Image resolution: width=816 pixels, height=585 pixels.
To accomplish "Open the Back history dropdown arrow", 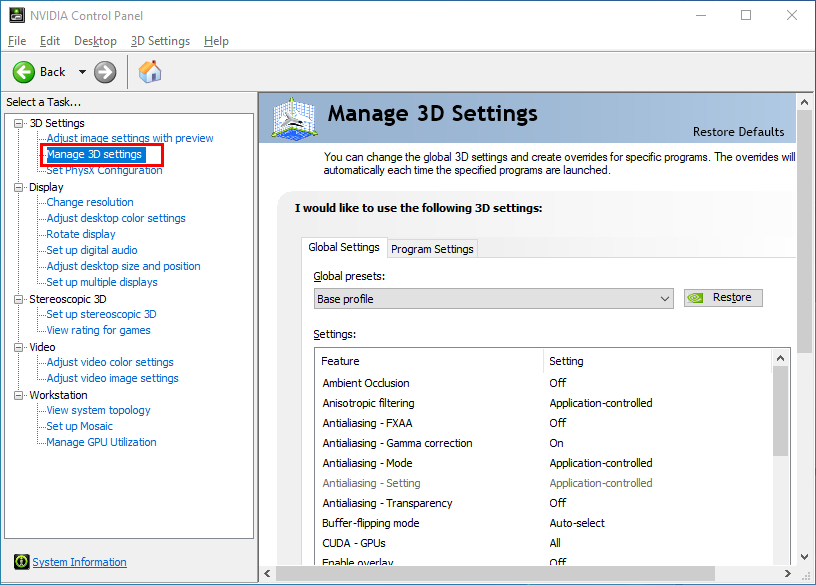I will click(x=82, y=72).
